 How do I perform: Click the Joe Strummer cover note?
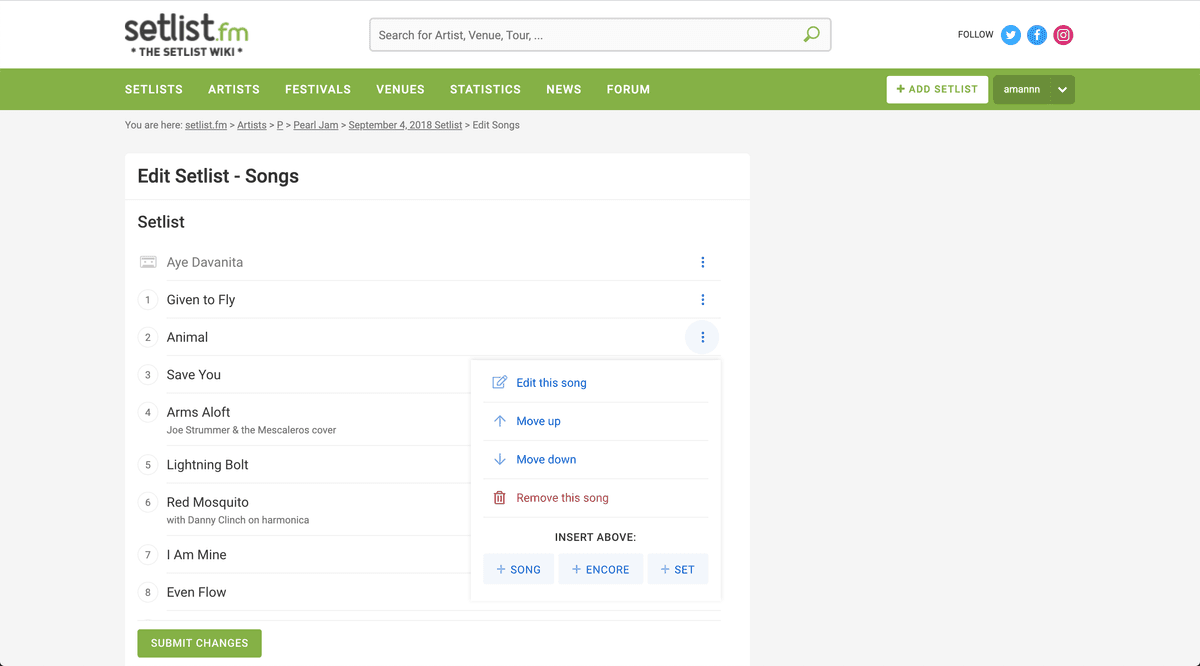pyautogui.click(x=251, y=430)
